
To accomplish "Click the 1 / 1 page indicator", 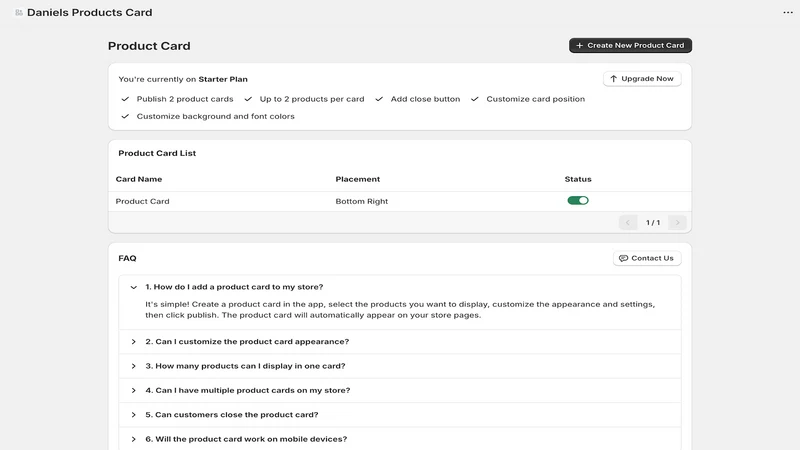I will [x=653, y=222].
